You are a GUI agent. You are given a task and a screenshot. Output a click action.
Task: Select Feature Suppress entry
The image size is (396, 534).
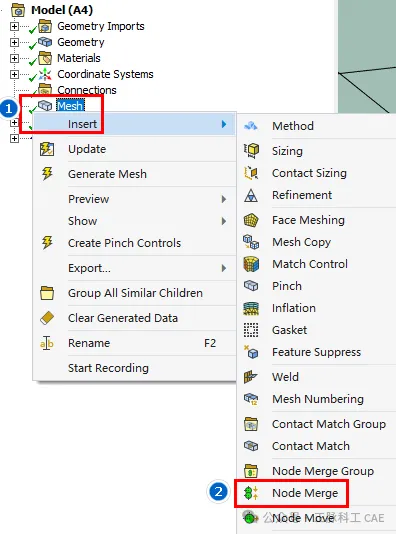(x=317, y=352)
